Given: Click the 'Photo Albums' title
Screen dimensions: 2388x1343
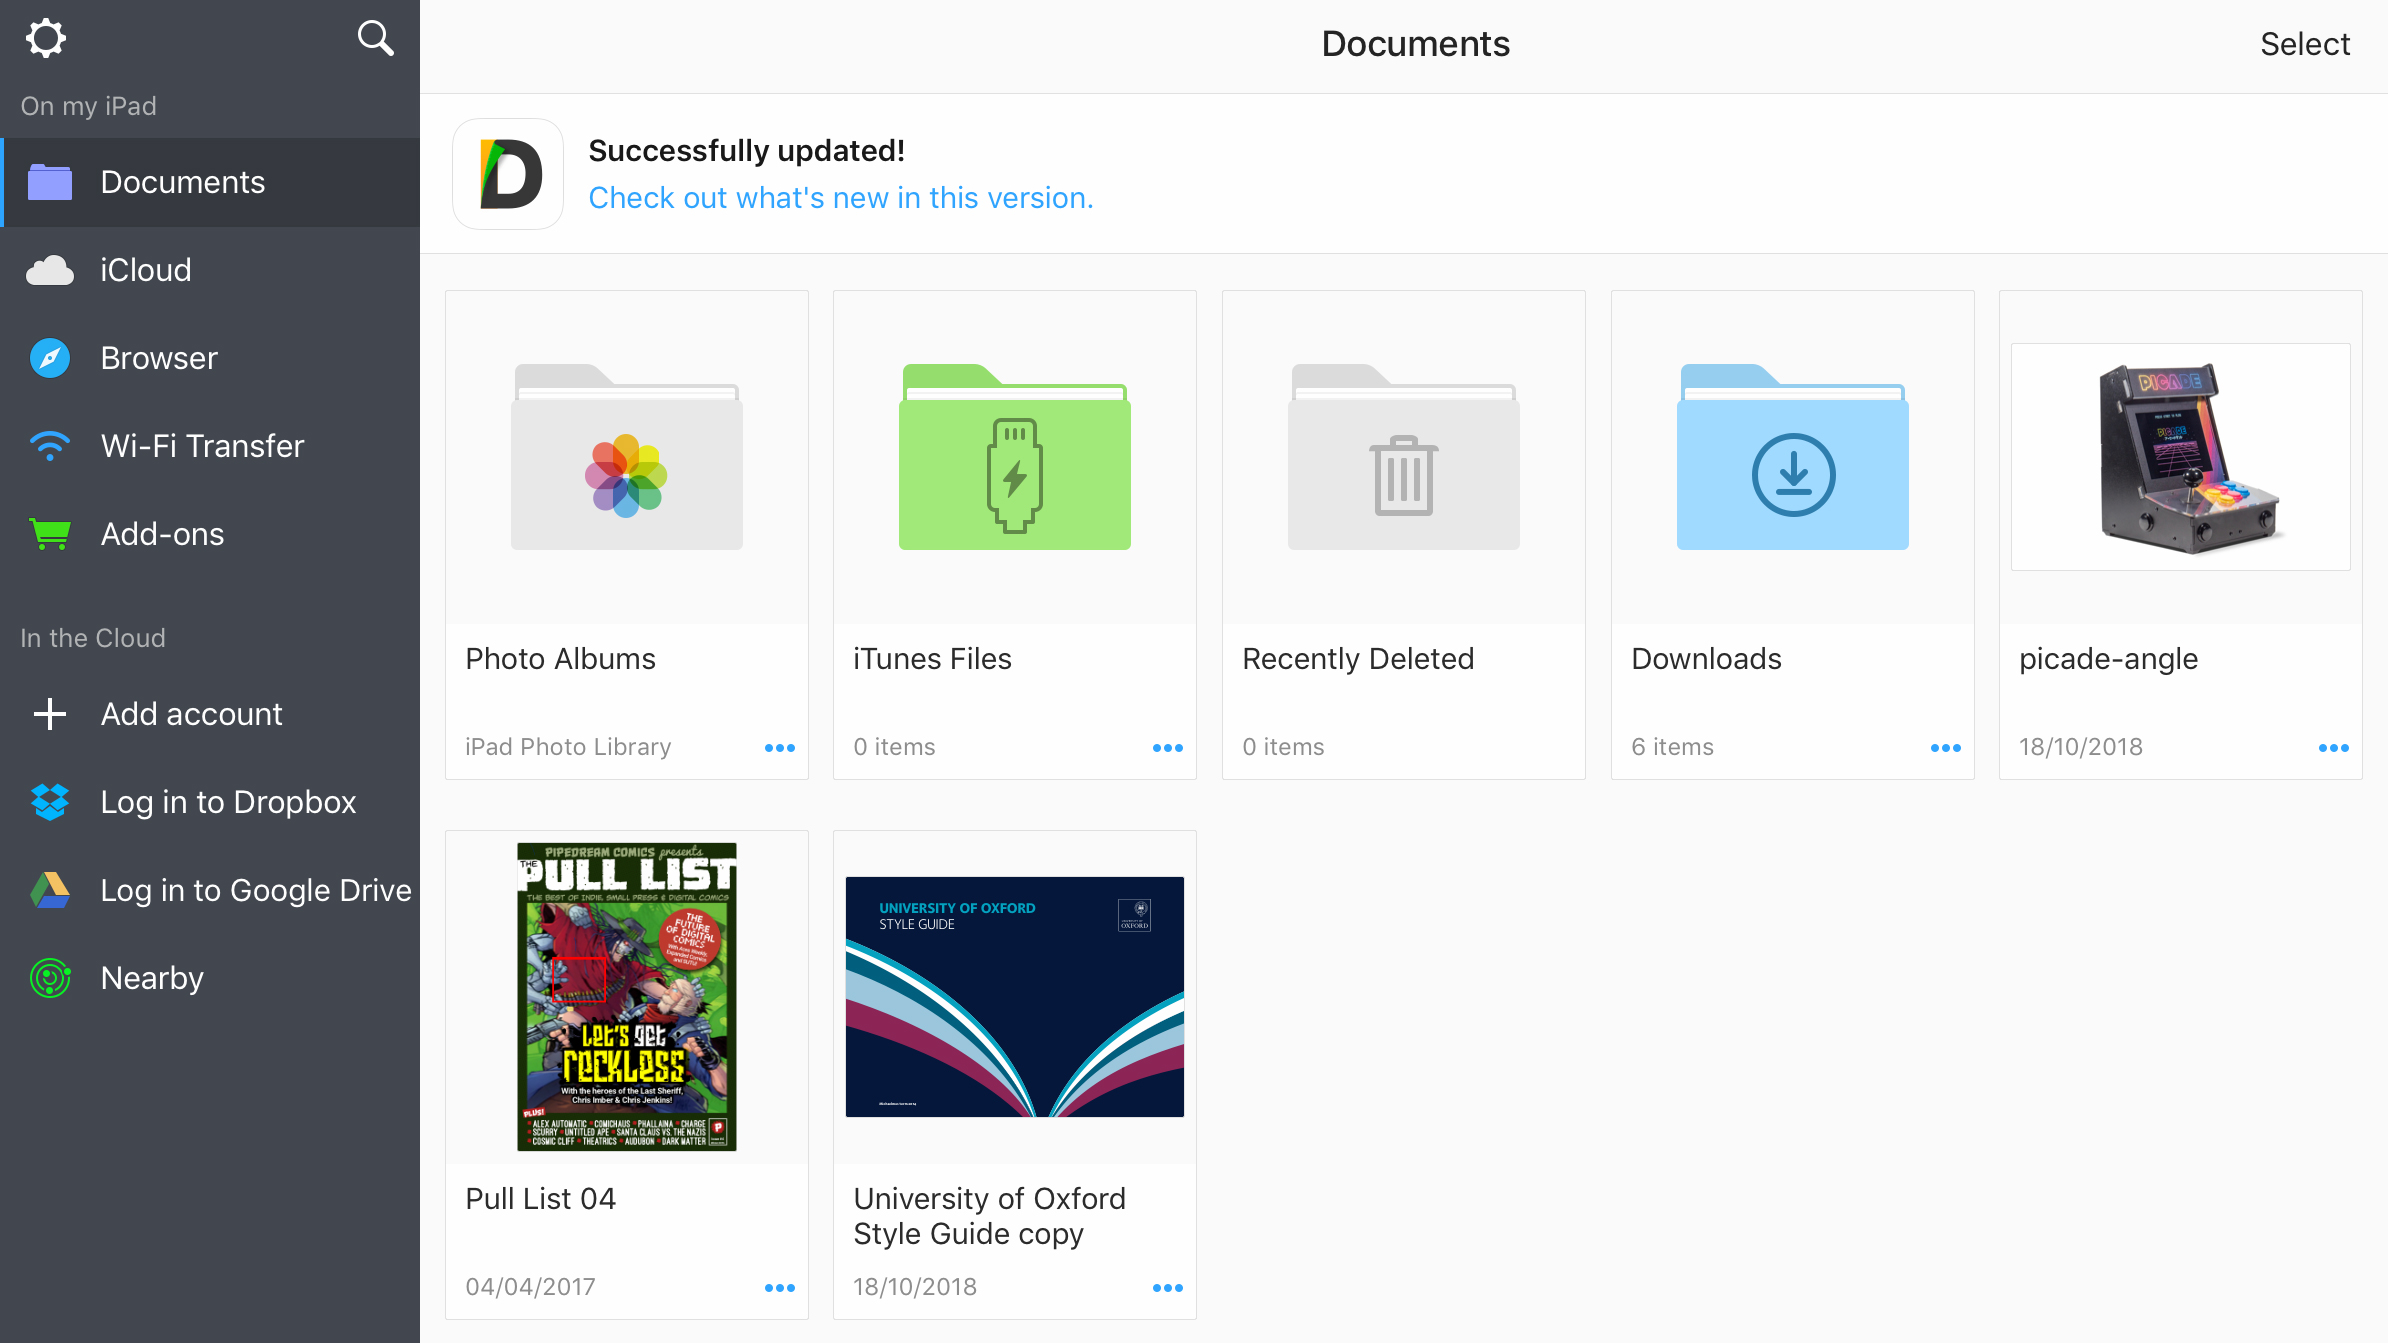Looking at the screenshot, I should point(561,659).
